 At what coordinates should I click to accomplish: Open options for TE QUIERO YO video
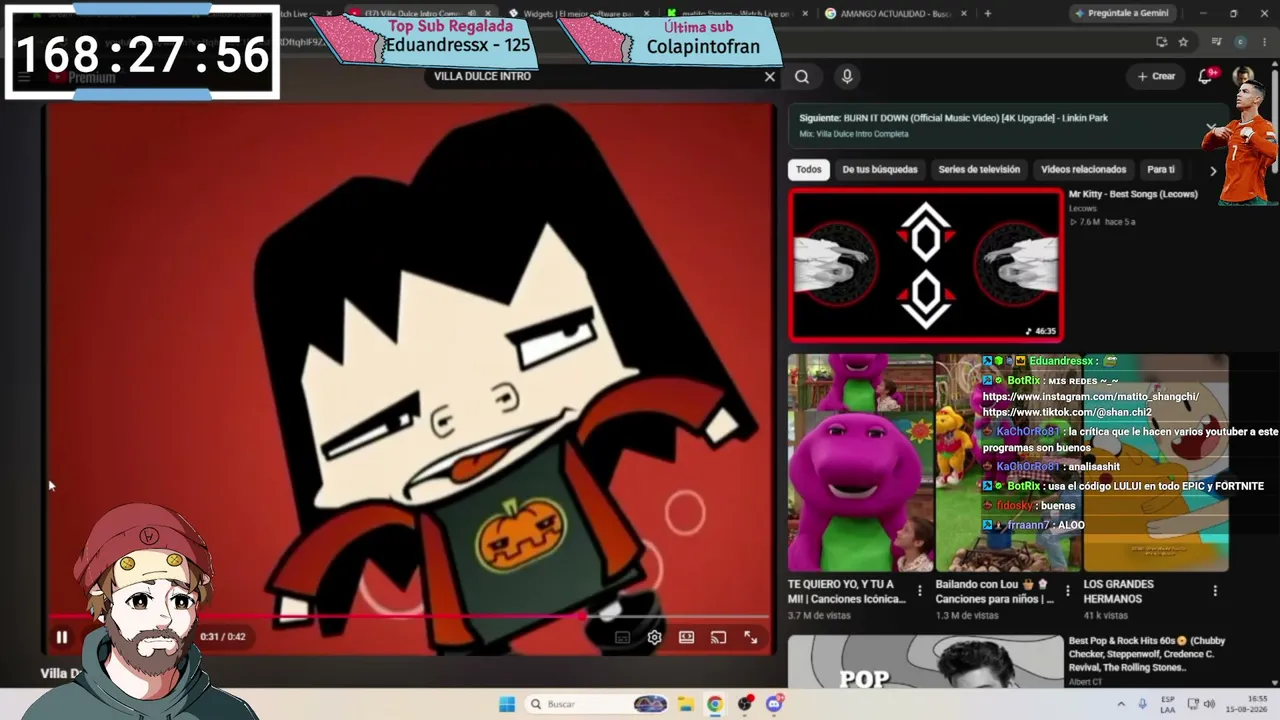[919, 591]
